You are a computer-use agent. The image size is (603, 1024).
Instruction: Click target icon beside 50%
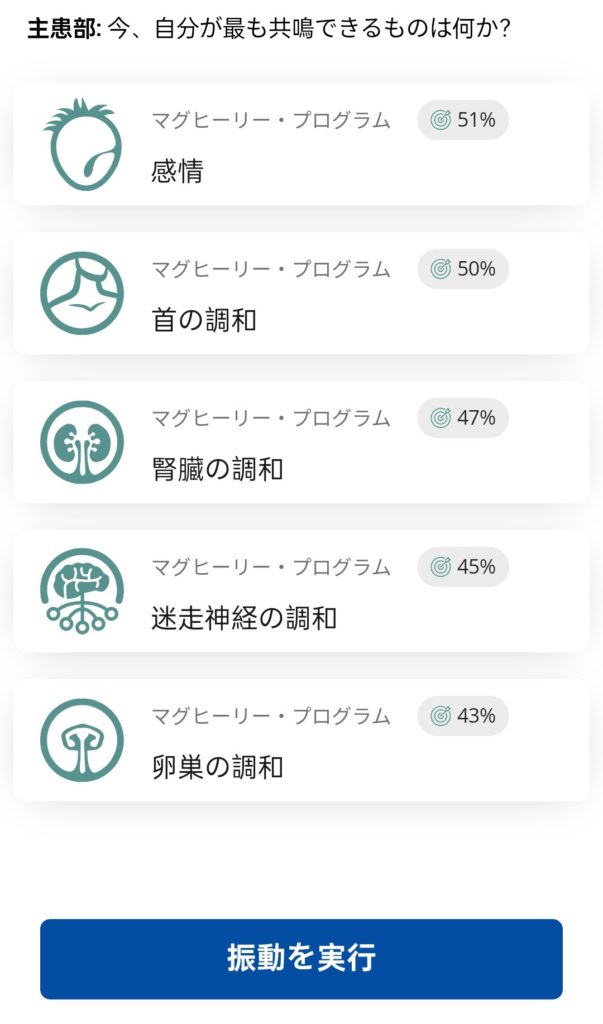[440, 269]
